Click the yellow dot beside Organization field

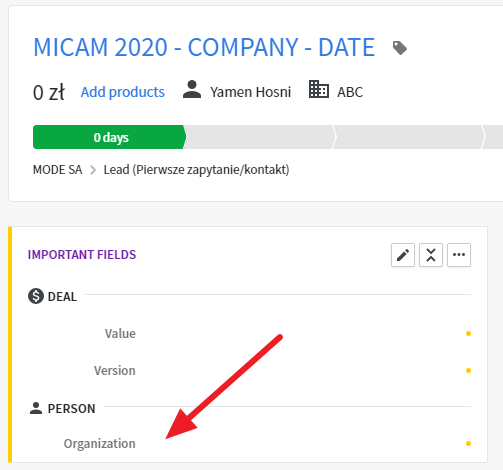468,443
